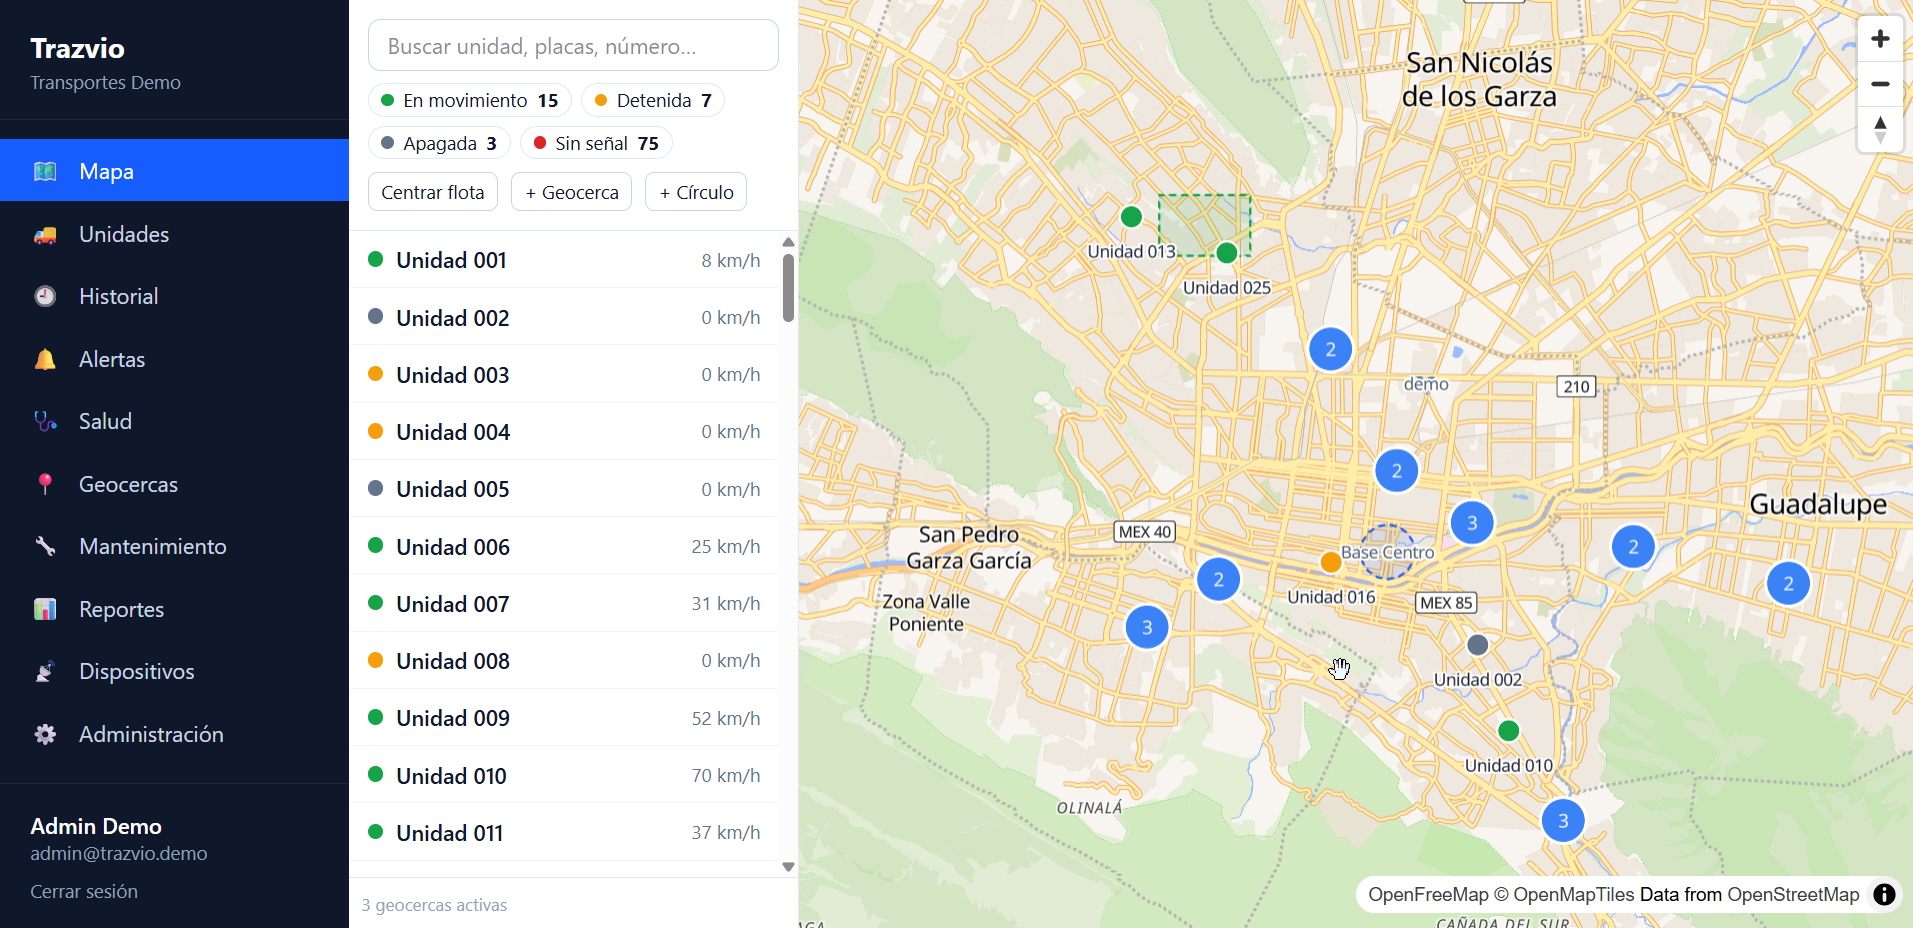Navigate to Geocercas page
The image size is (1913, 928).
[x=174, y=484]
